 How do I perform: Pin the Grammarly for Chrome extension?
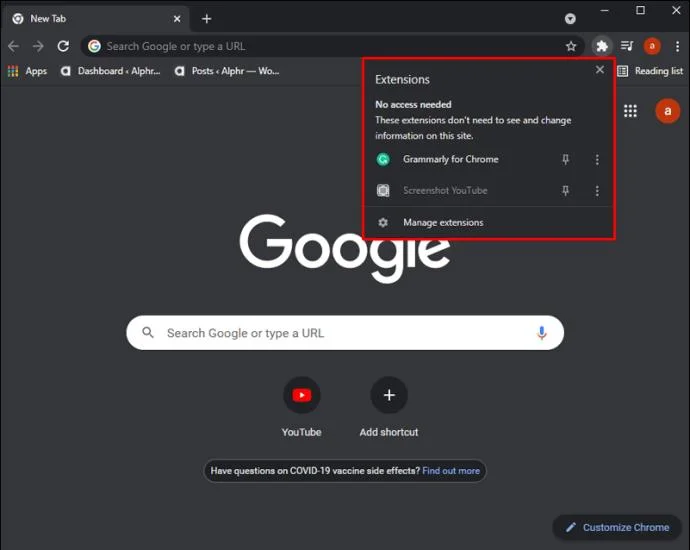tap(565, 159)
